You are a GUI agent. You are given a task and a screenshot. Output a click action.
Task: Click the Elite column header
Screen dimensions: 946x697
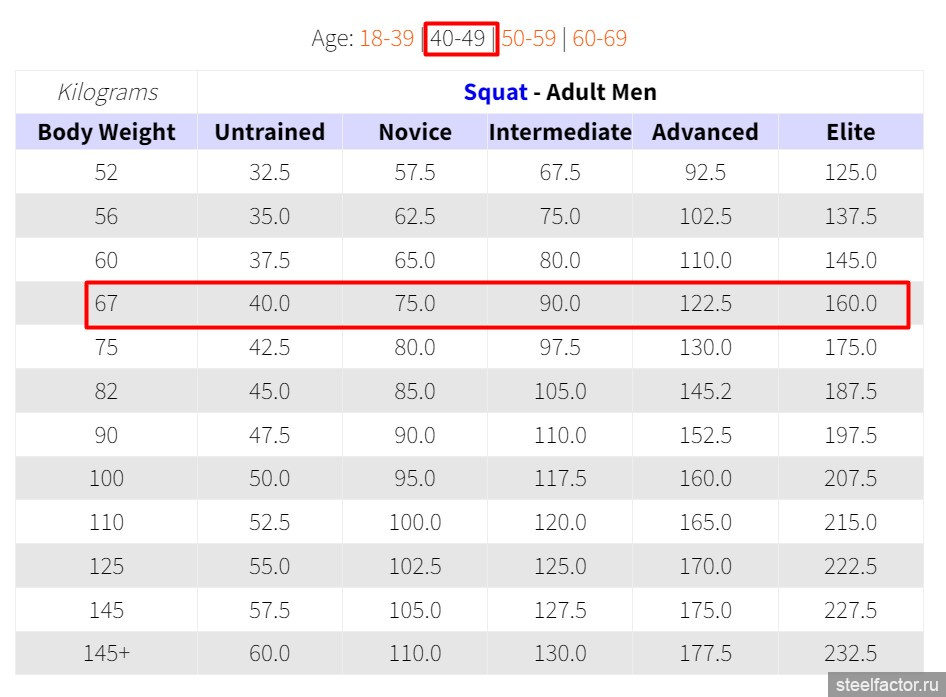tap(851, 132)
